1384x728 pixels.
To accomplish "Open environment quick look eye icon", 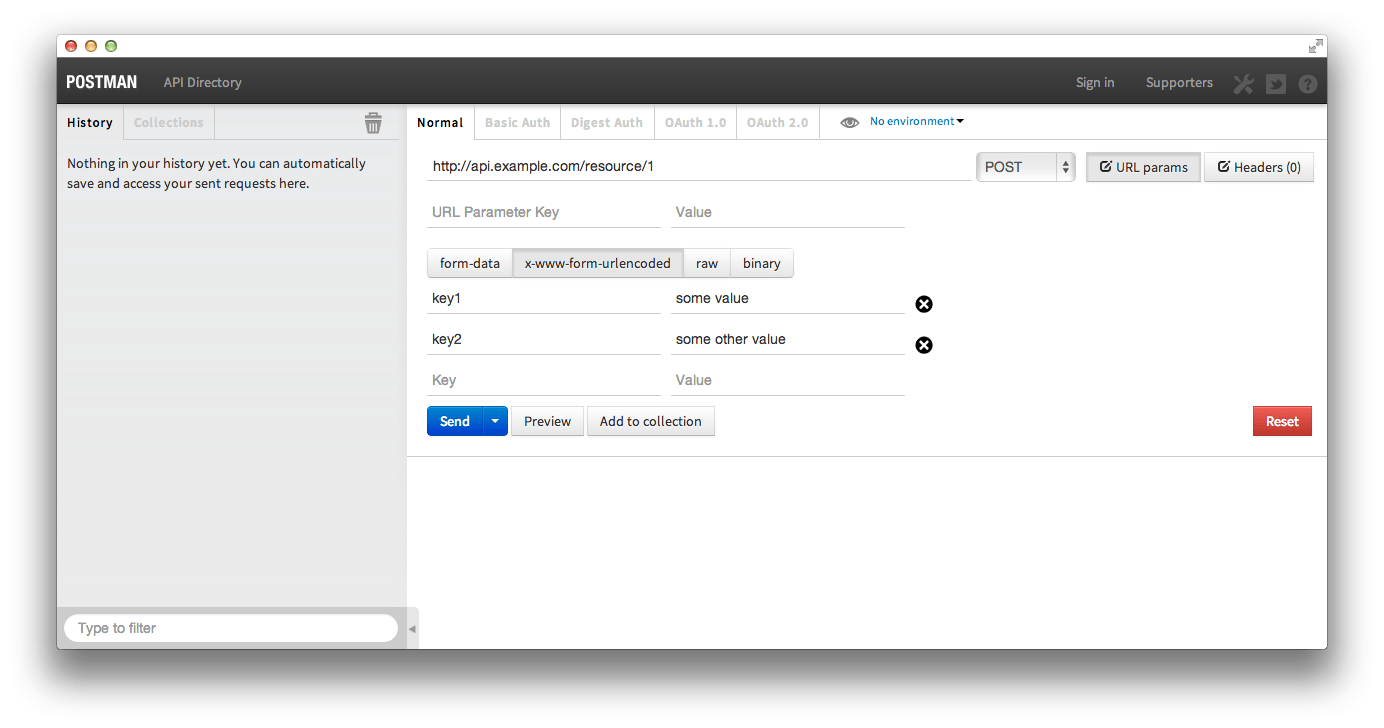I will (x=850, y=122).
